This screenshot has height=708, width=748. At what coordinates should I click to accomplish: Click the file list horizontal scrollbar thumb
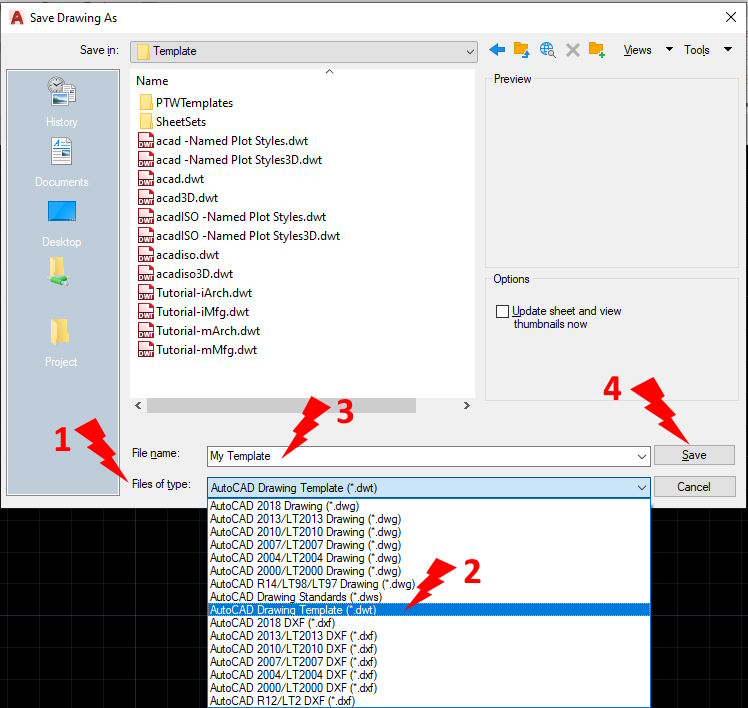(x=281, y=406)
